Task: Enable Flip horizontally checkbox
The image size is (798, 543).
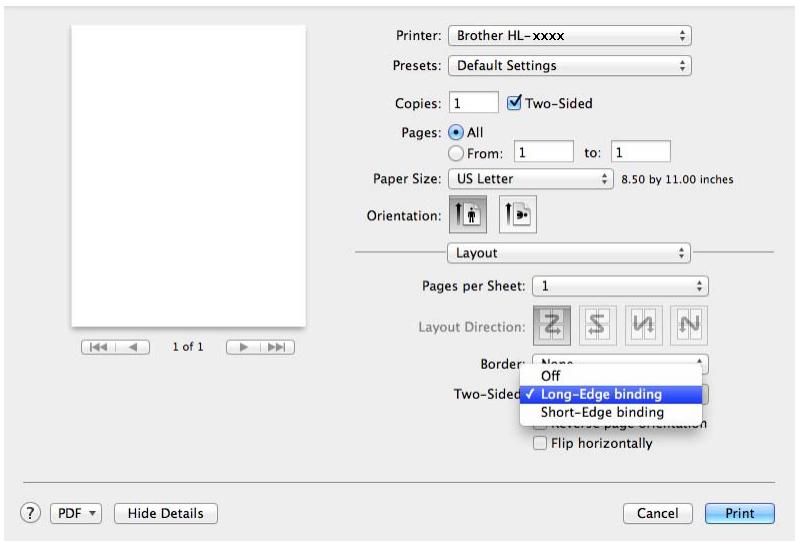Action: pos(539,443)
